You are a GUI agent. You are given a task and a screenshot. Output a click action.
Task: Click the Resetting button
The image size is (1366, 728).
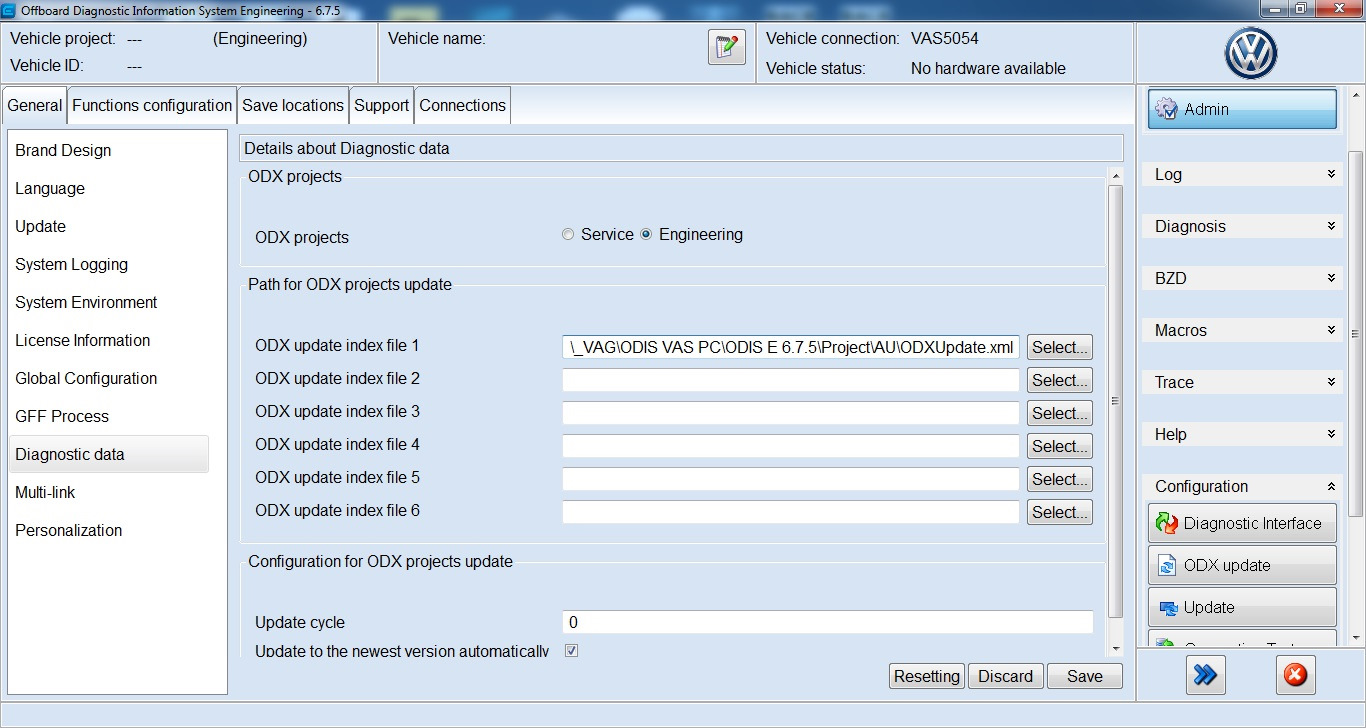click(927, 676)
